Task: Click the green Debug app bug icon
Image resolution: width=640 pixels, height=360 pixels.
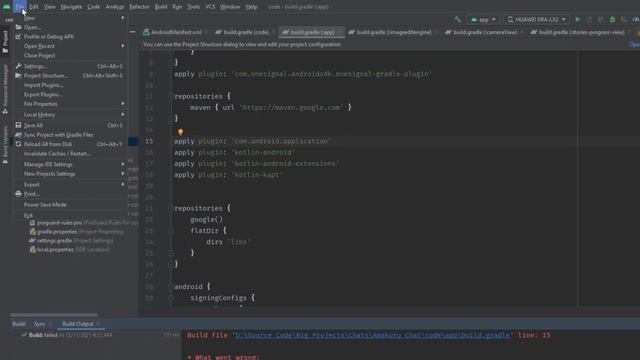Action: [x=612, y=20]
